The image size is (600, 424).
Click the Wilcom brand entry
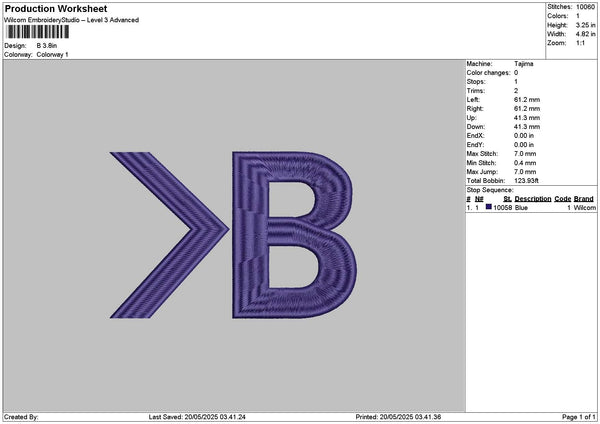(584, 207)
